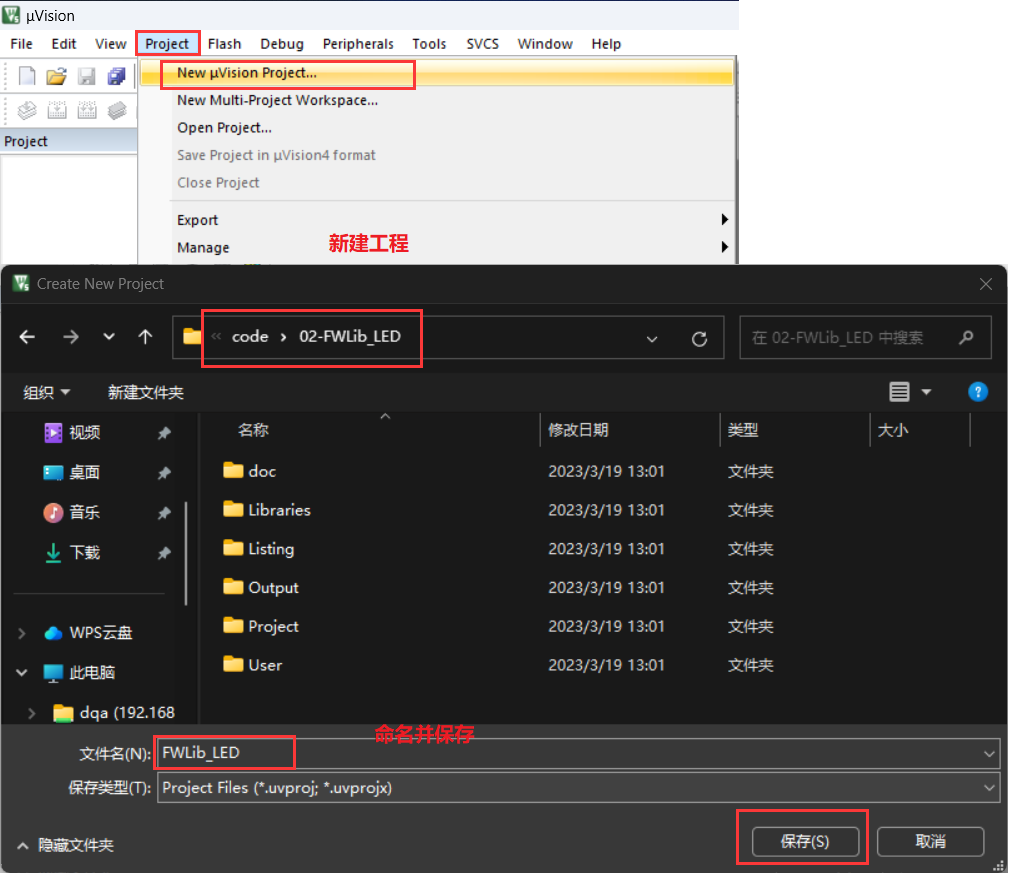Go back in the file dialog

click(27, 336)
